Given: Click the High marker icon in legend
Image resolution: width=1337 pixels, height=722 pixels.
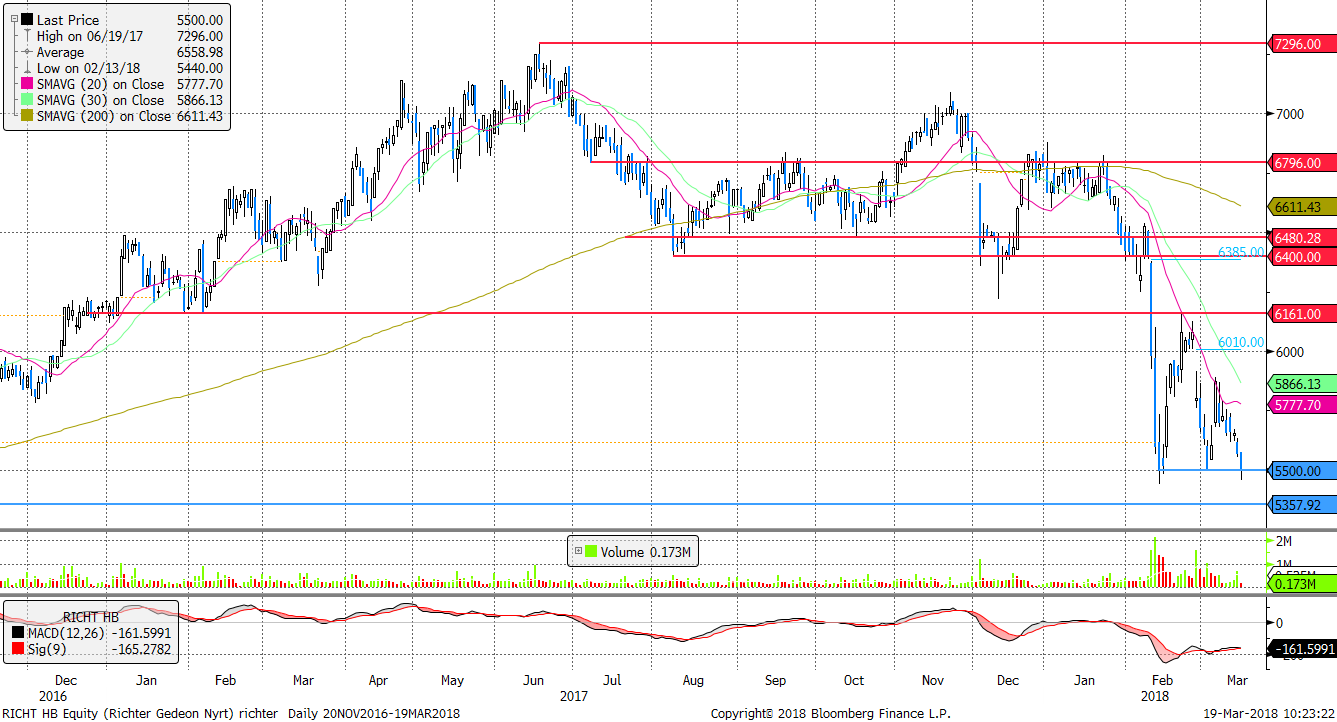Looking at the screenshot, I should pyautogui.click(x=25, y=36).
